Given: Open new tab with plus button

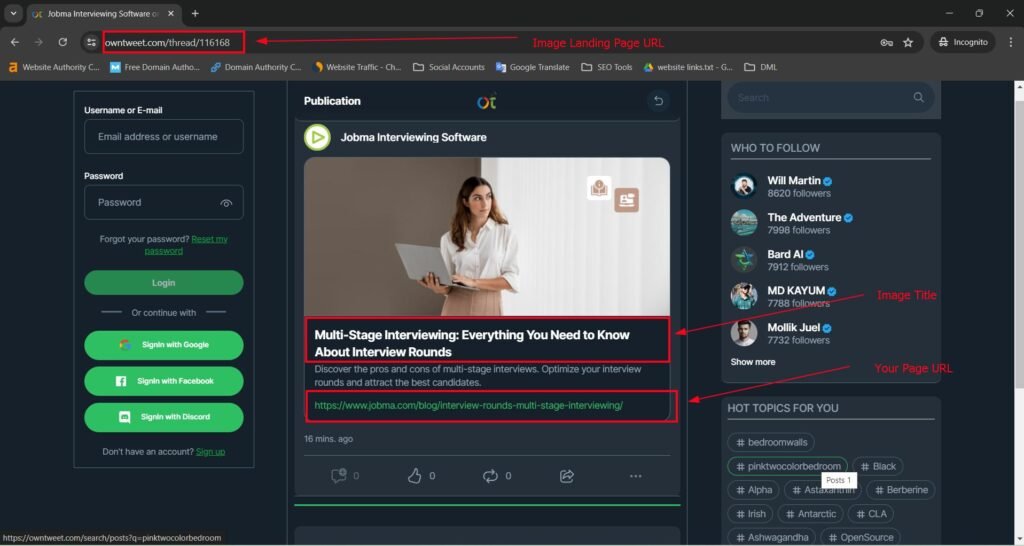Looking at the screenshot, I should pyautogui.click(x=195, y=13).
